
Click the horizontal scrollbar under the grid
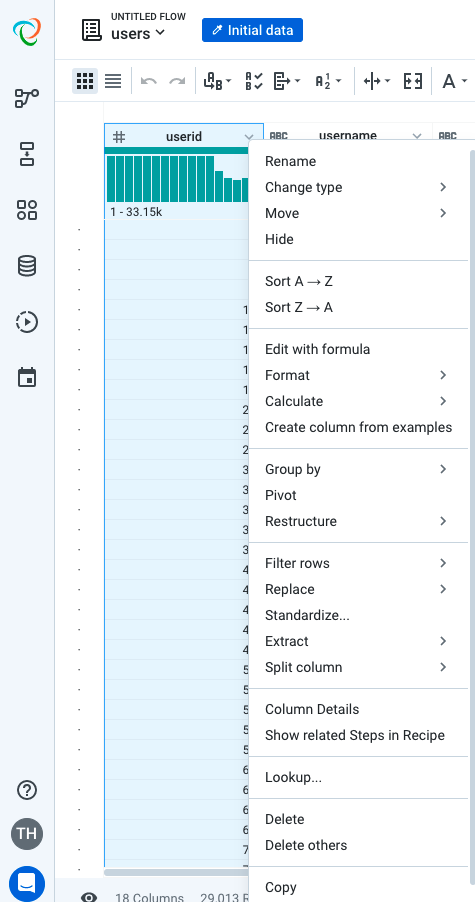[176, 873]
